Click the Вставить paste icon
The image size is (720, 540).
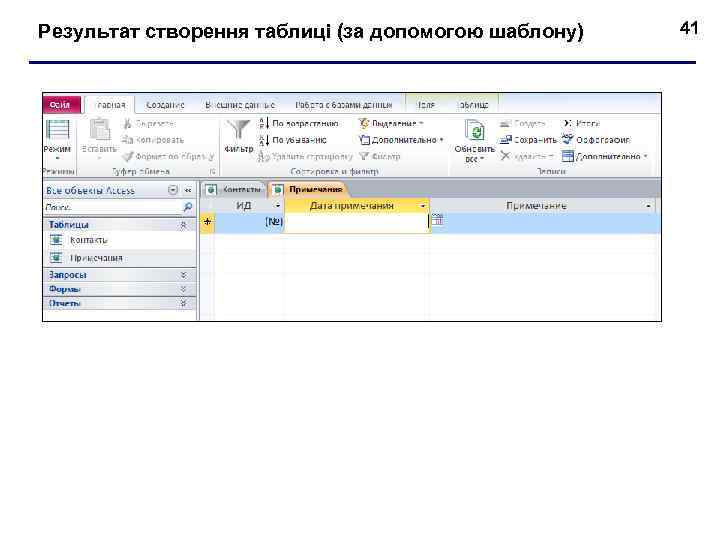click(x=100, y=129)
